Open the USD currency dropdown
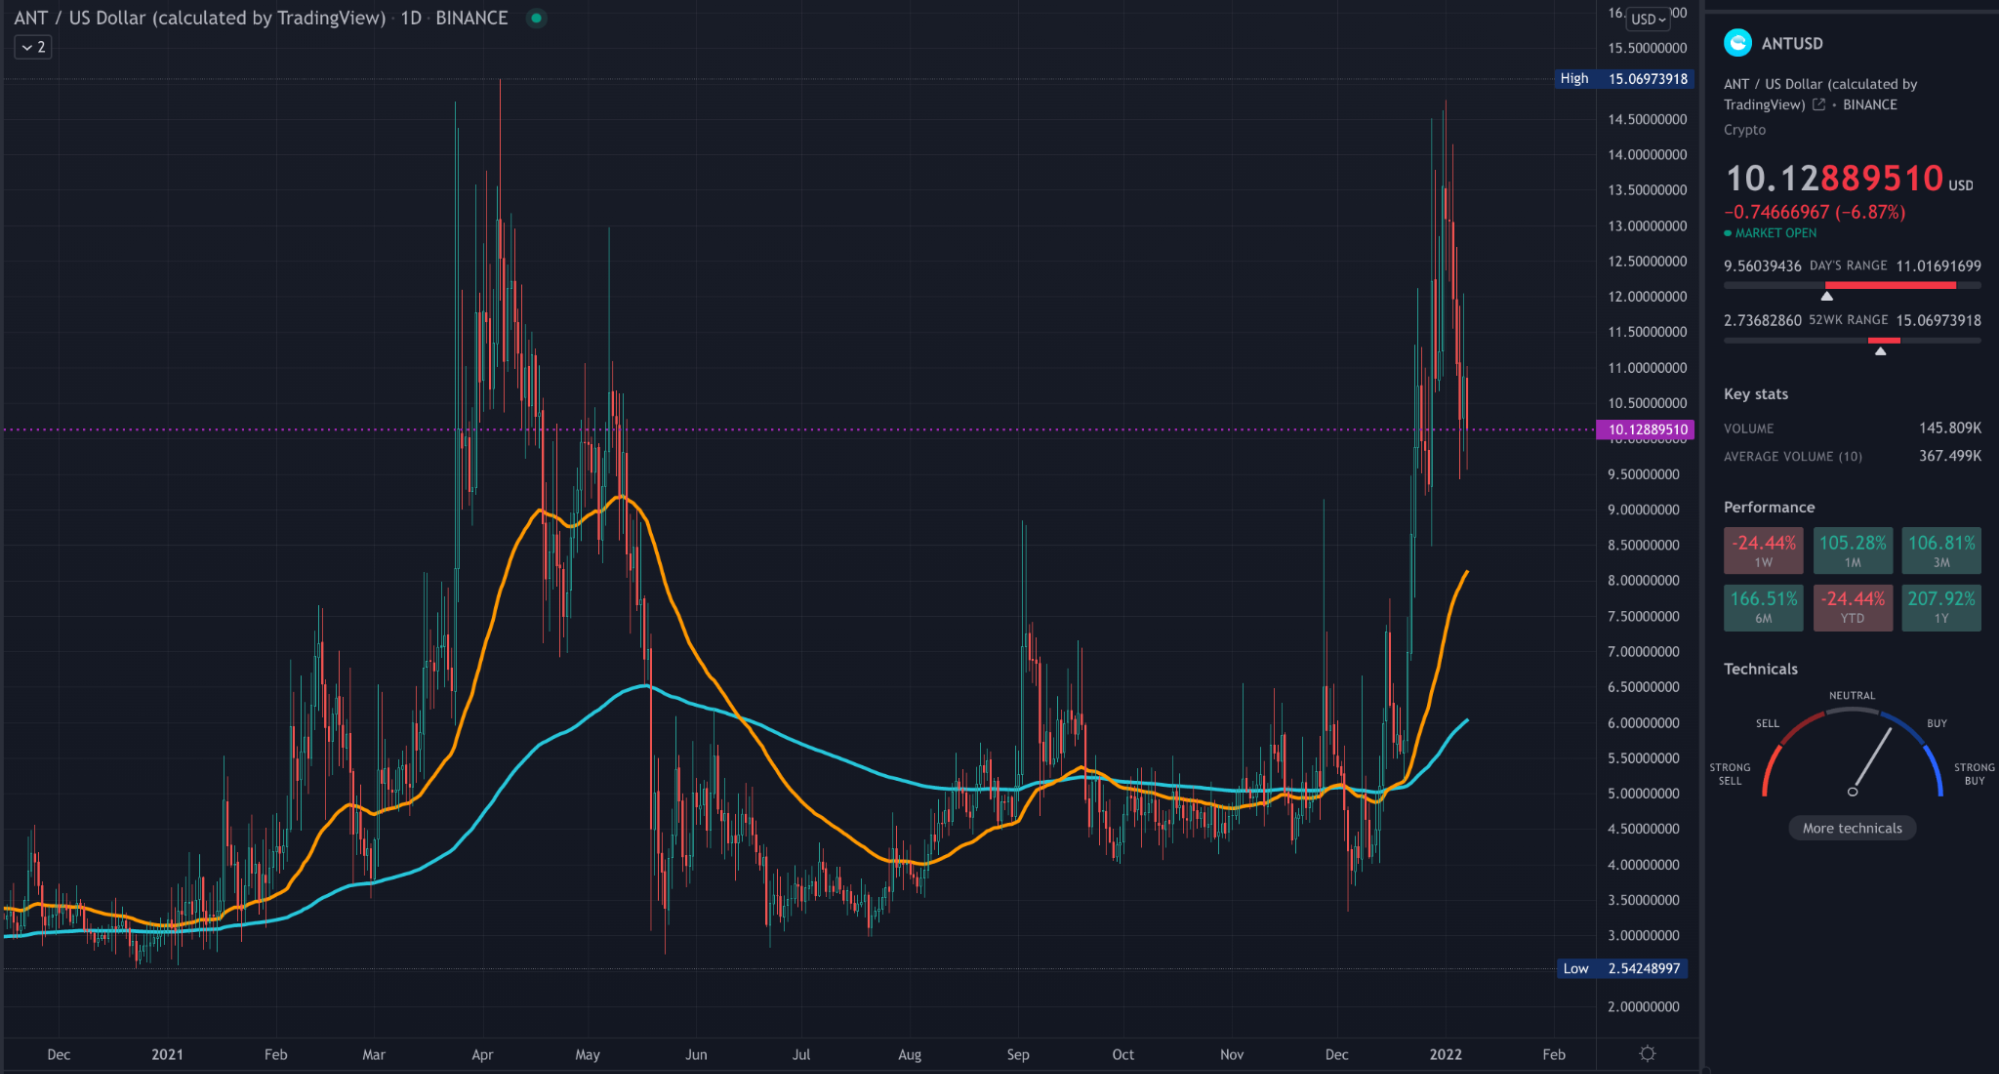 1649,19
